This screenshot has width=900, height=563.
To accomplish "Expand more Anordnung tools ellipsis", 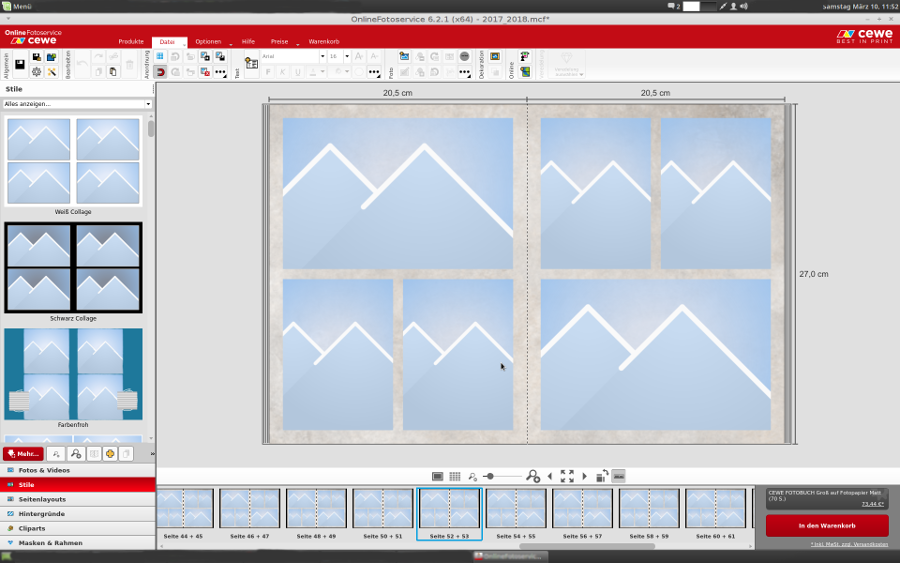I will [x=220, y=72].
